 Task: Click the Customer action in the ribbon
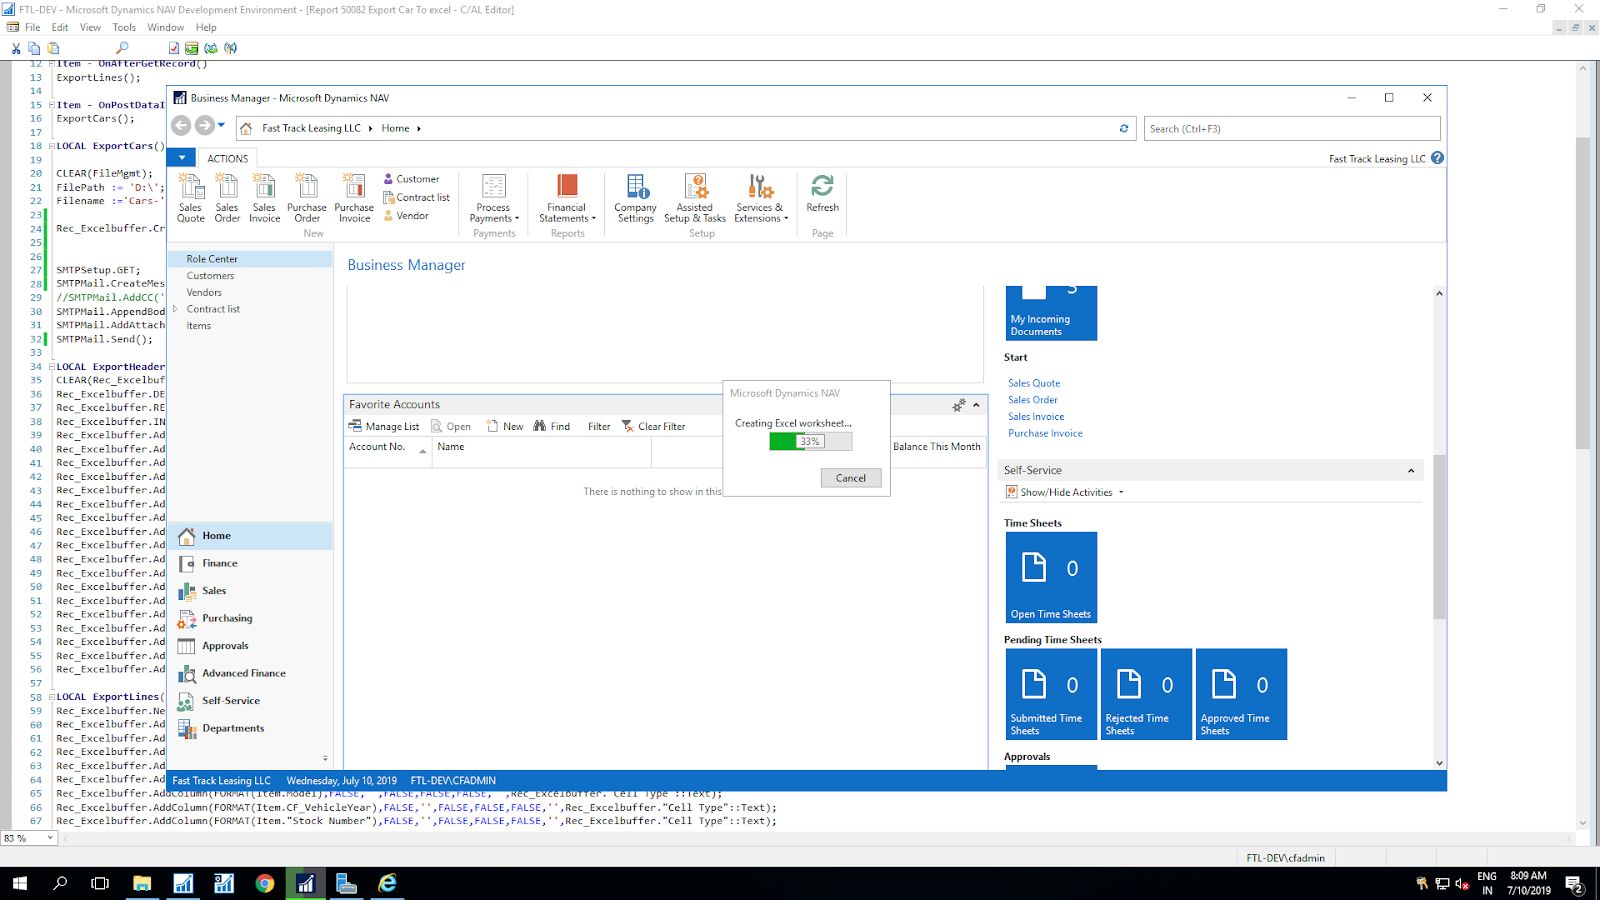point(411,179)
